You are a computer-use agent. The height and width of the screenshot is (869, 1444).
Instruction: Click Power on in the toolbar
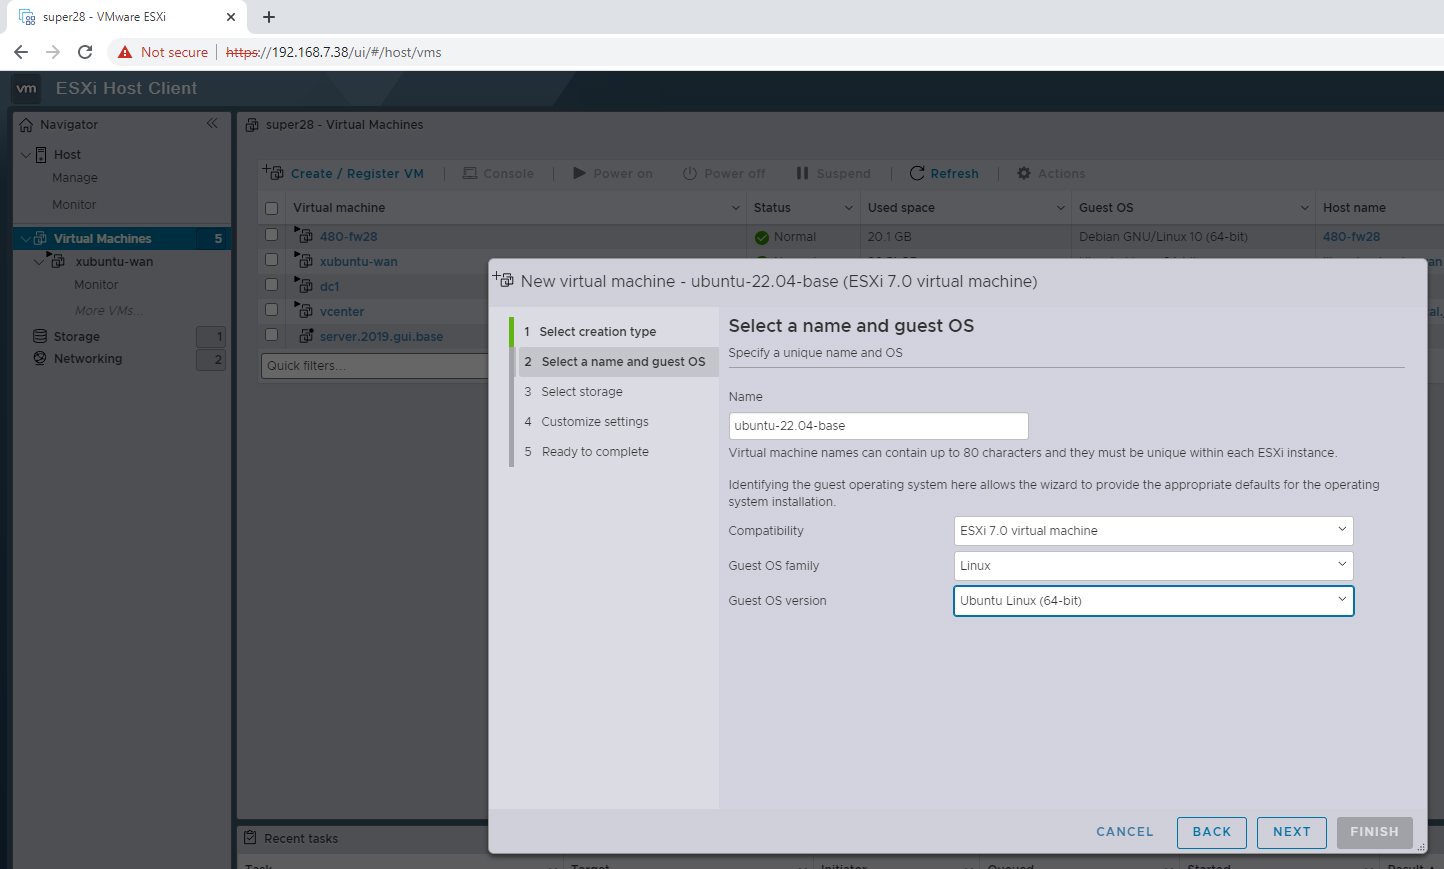coord(613,173)
